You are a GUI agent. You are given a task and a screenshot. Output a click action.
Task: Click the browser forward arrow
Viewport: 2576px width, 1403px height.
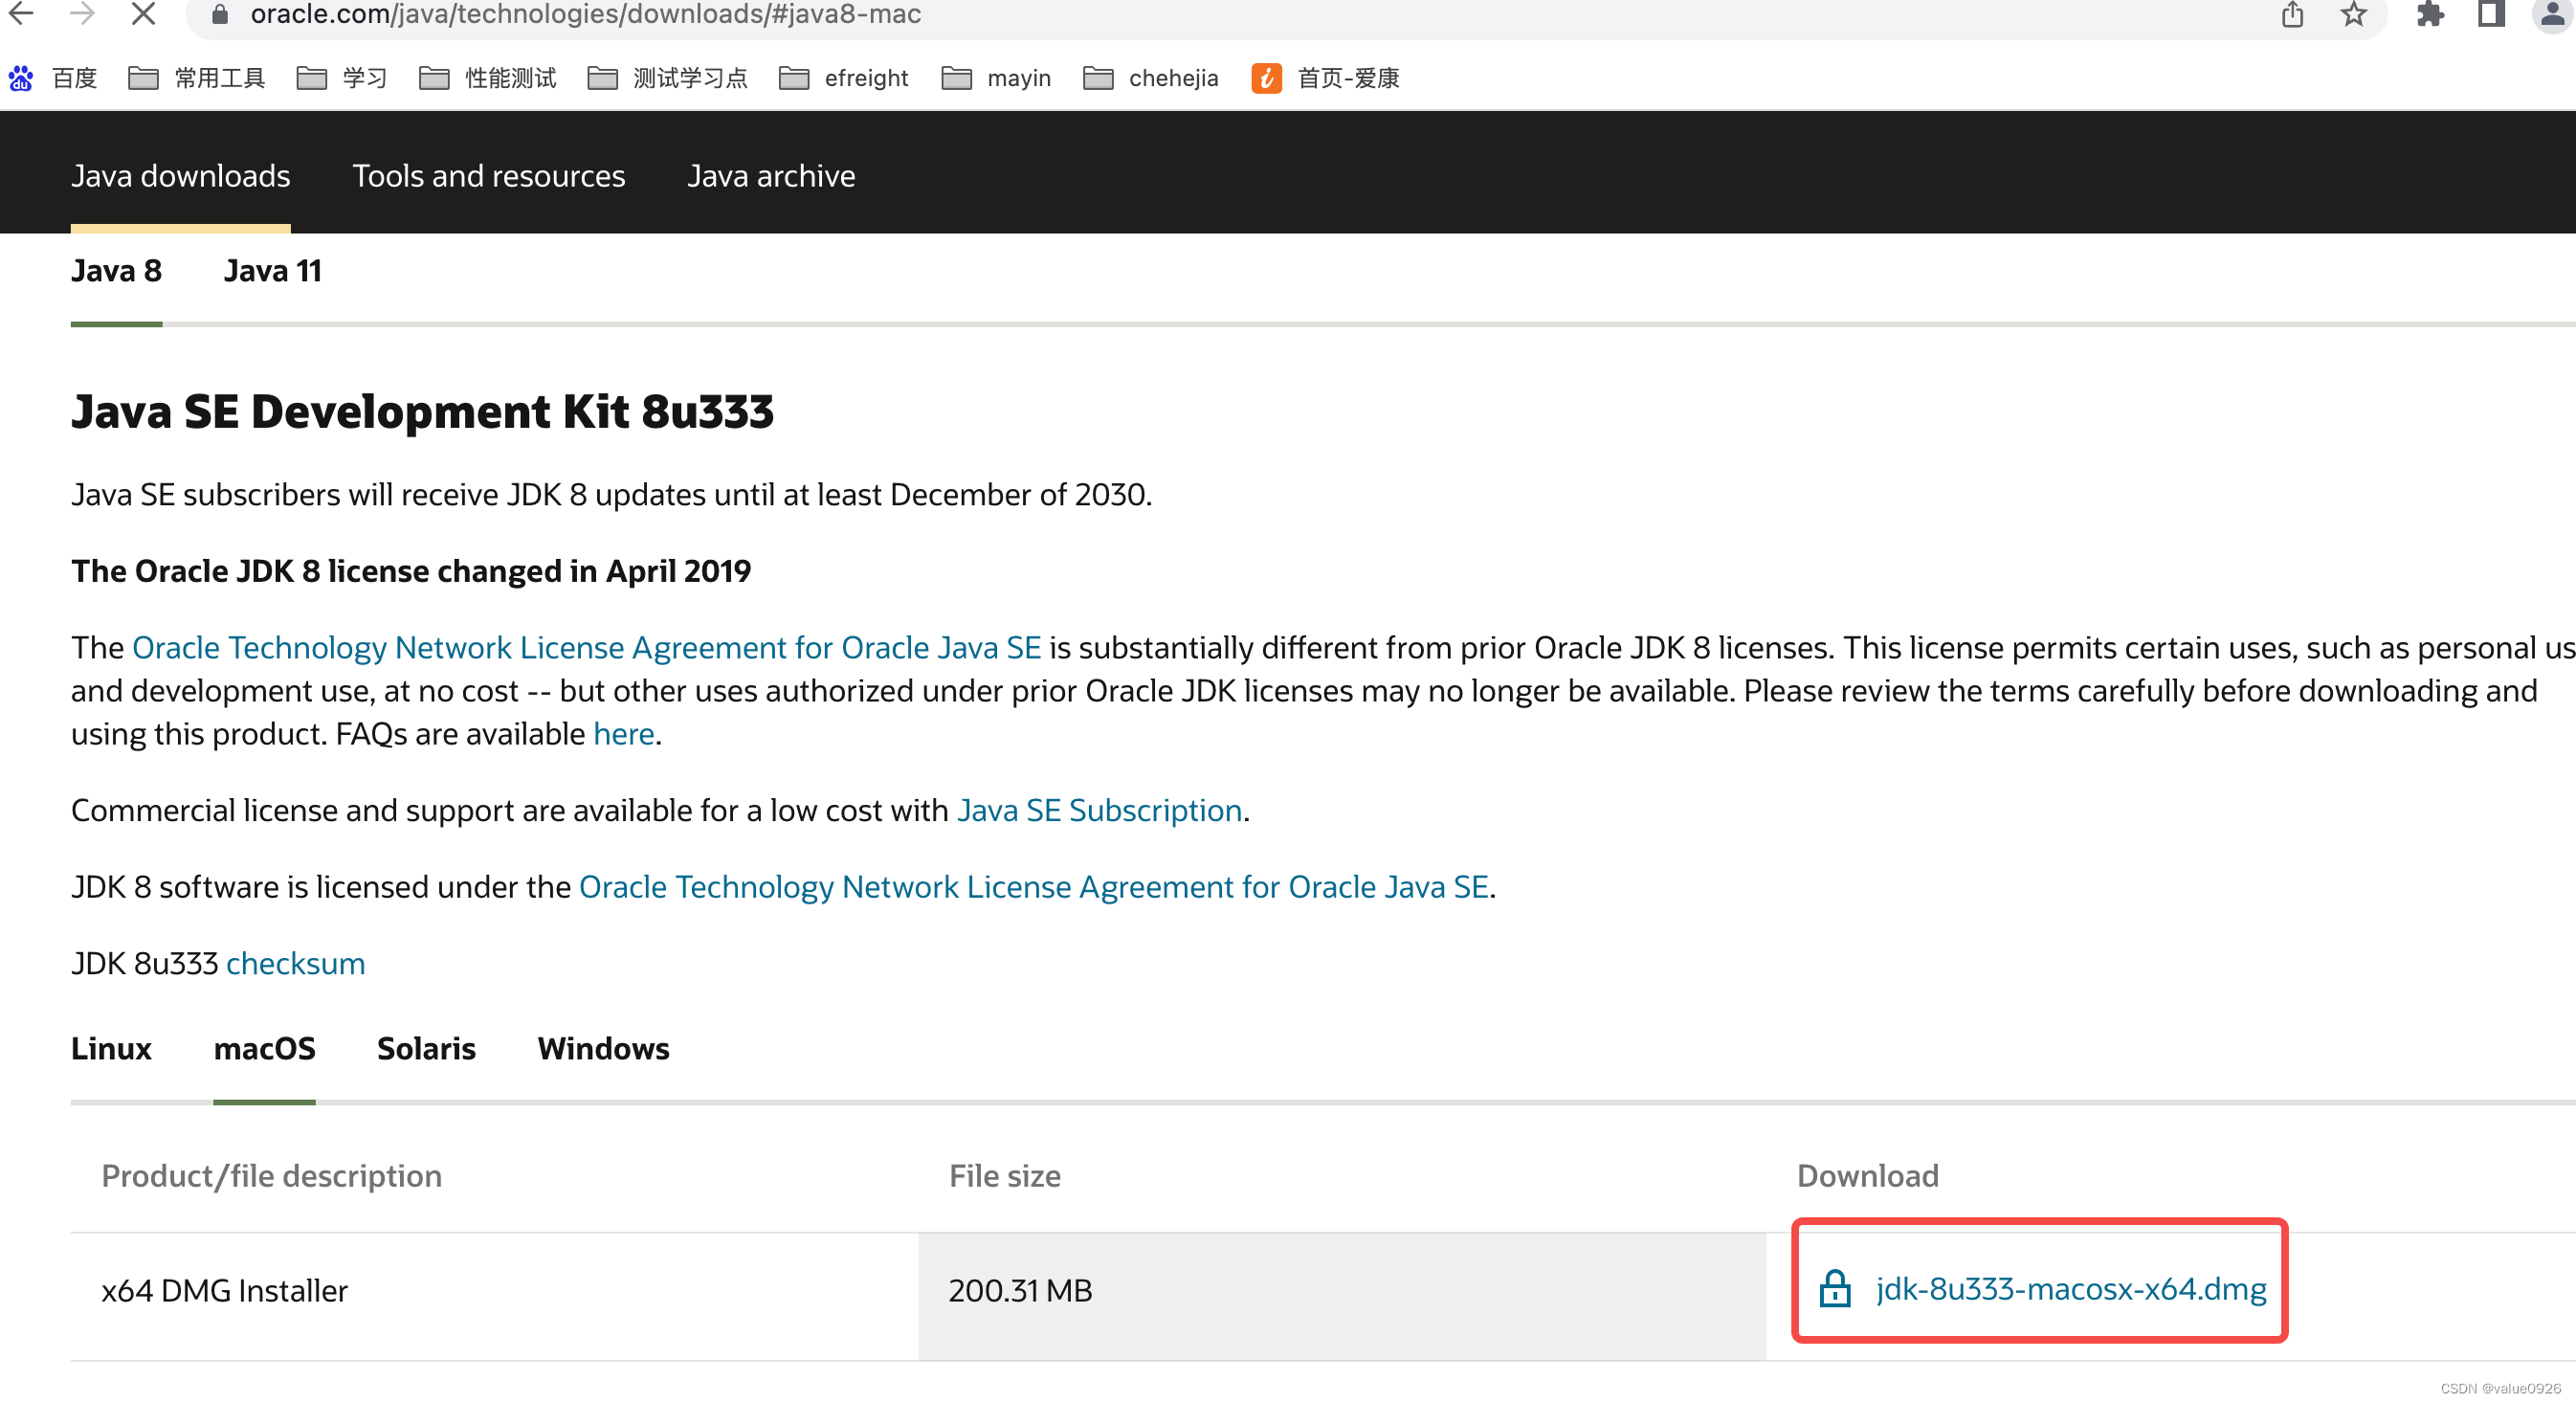tap(83, 14)
